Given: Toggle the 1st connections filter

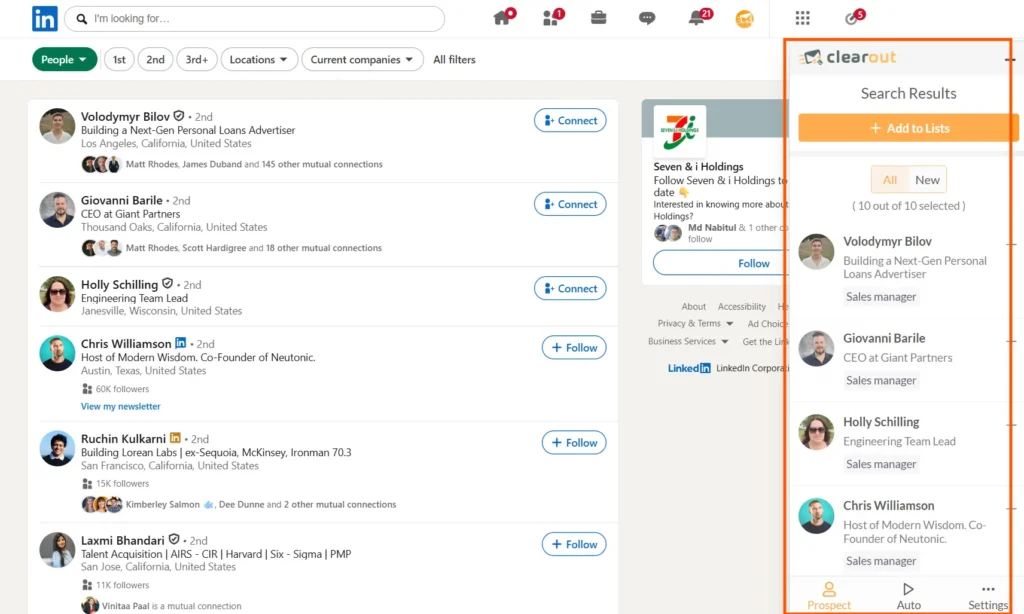Looking at the screenshot, I should pyautogui.click(x=119, y=59).
